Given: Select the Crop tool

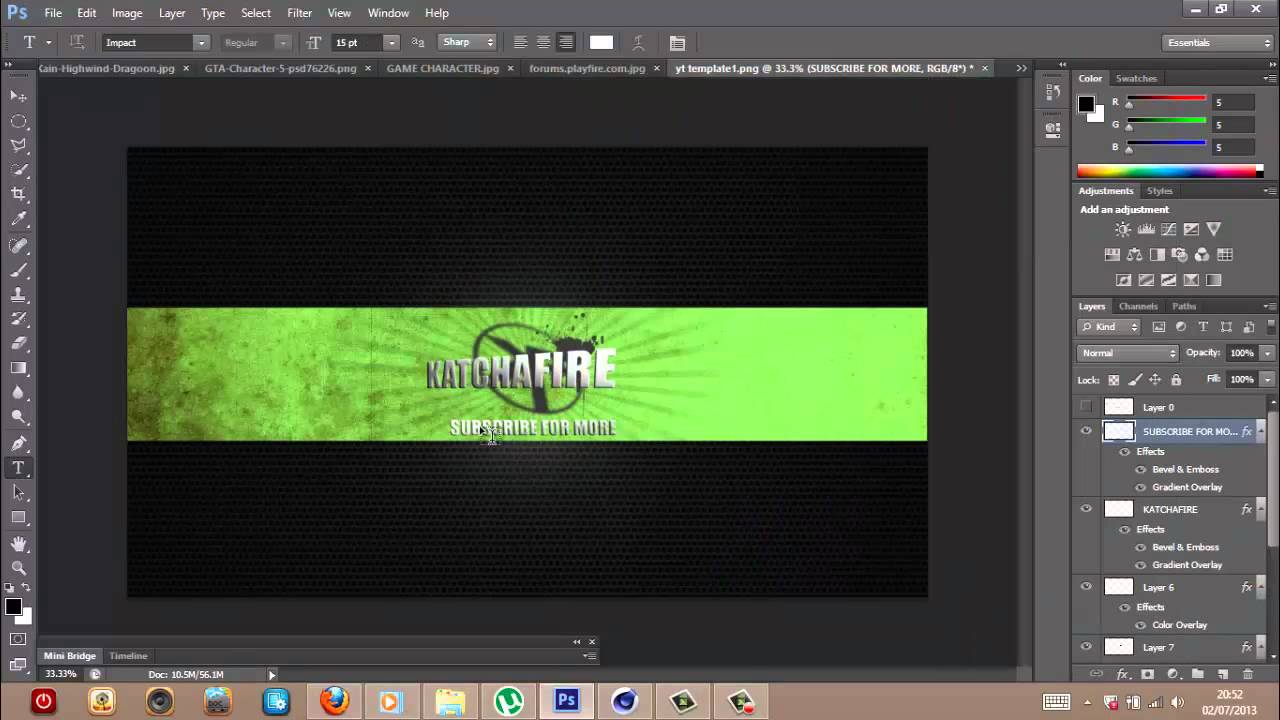Looking at the screenshot, I should pyautogui.click(x=18, y=194).
